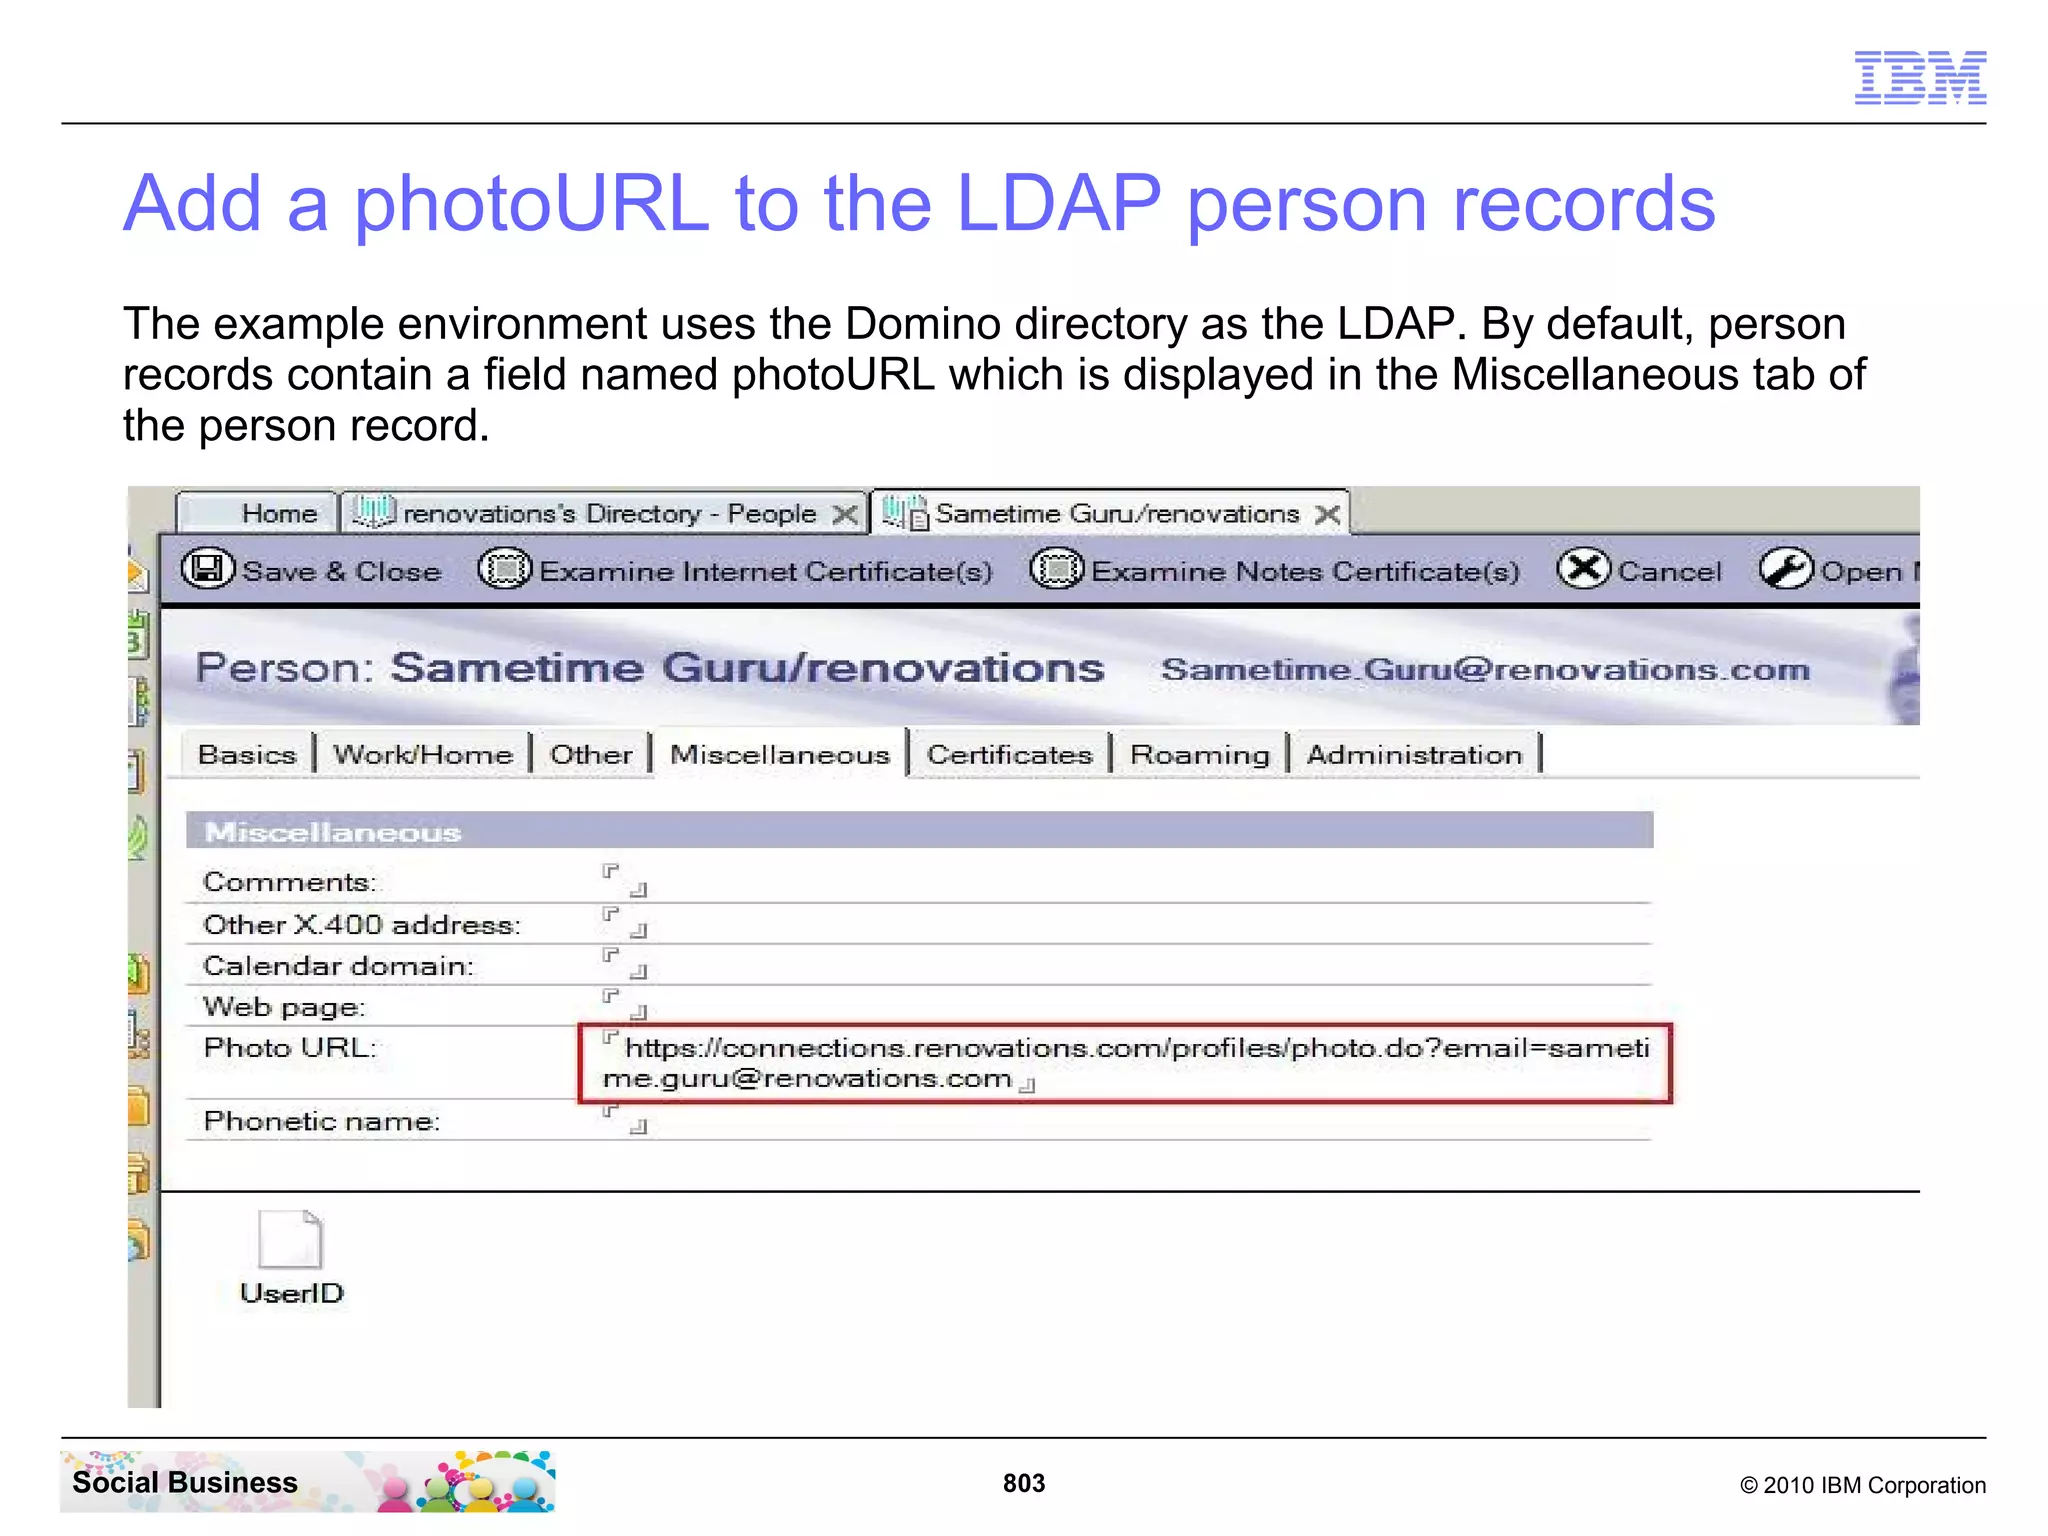The width and height of the screenshot is (2048, 1536).
Task: Click the IBM logo
Action: pyautogui.click(x=1920, y=77)
